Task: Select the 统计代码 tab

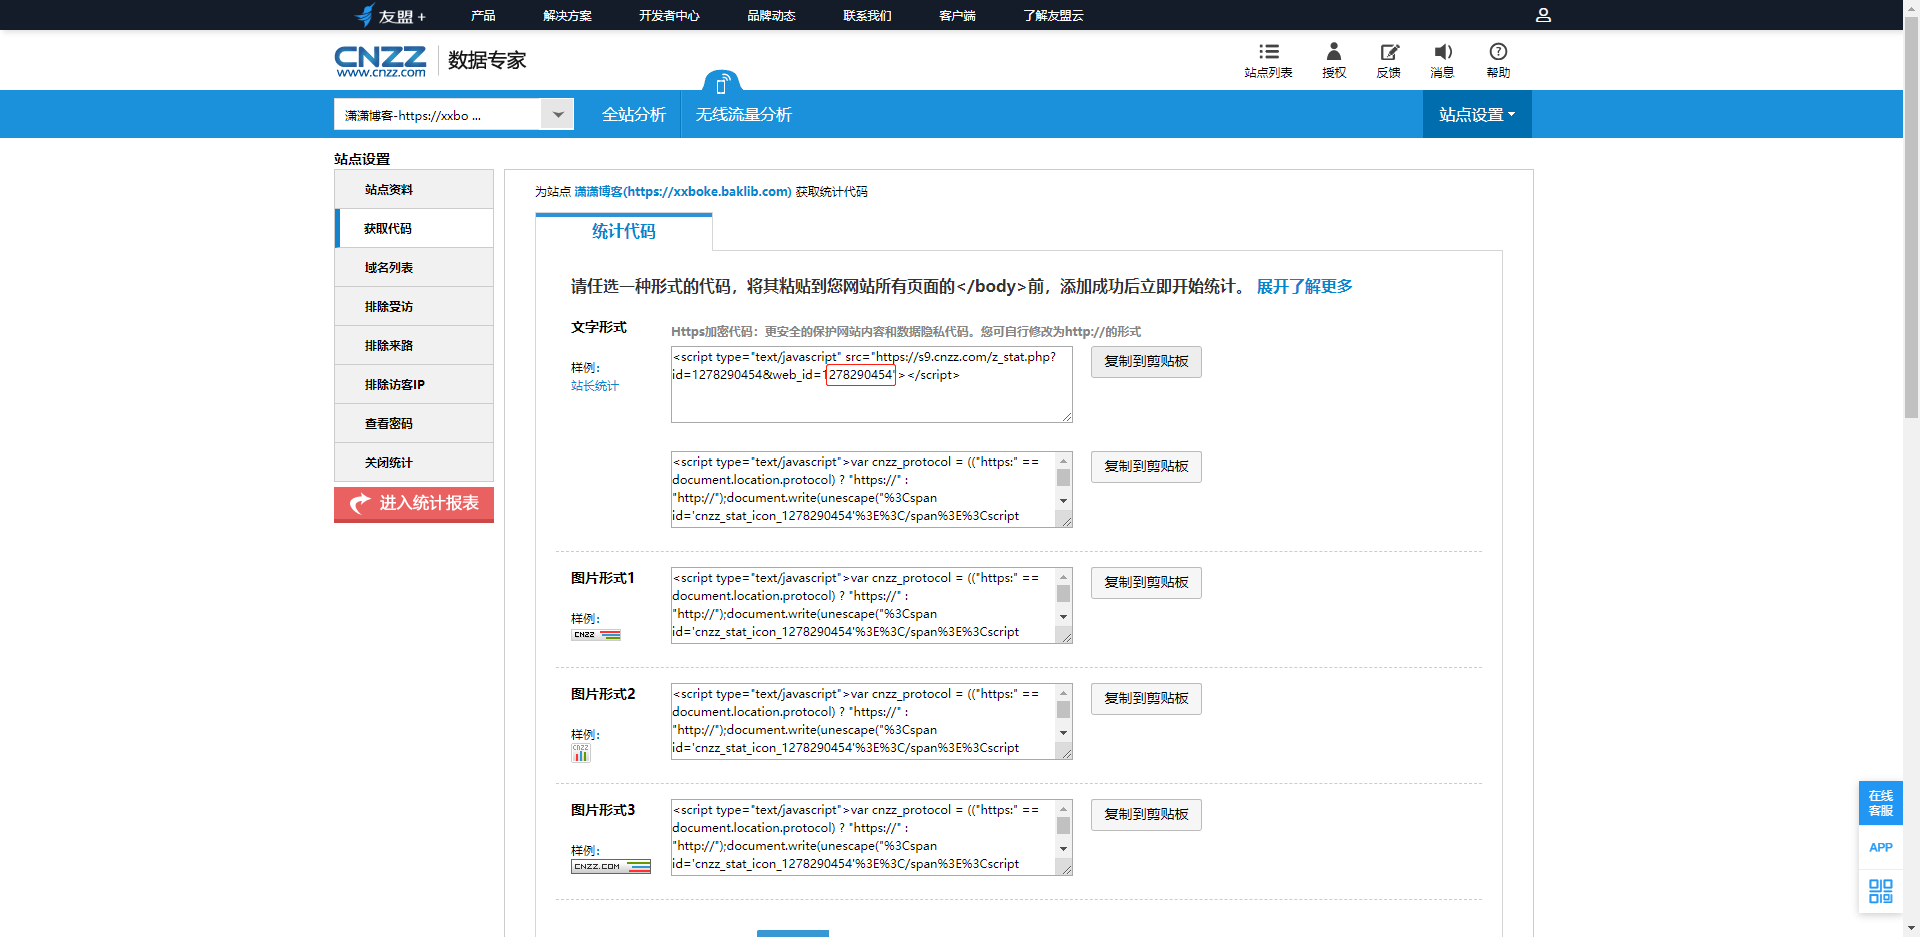Action: [x=624, y=231]
